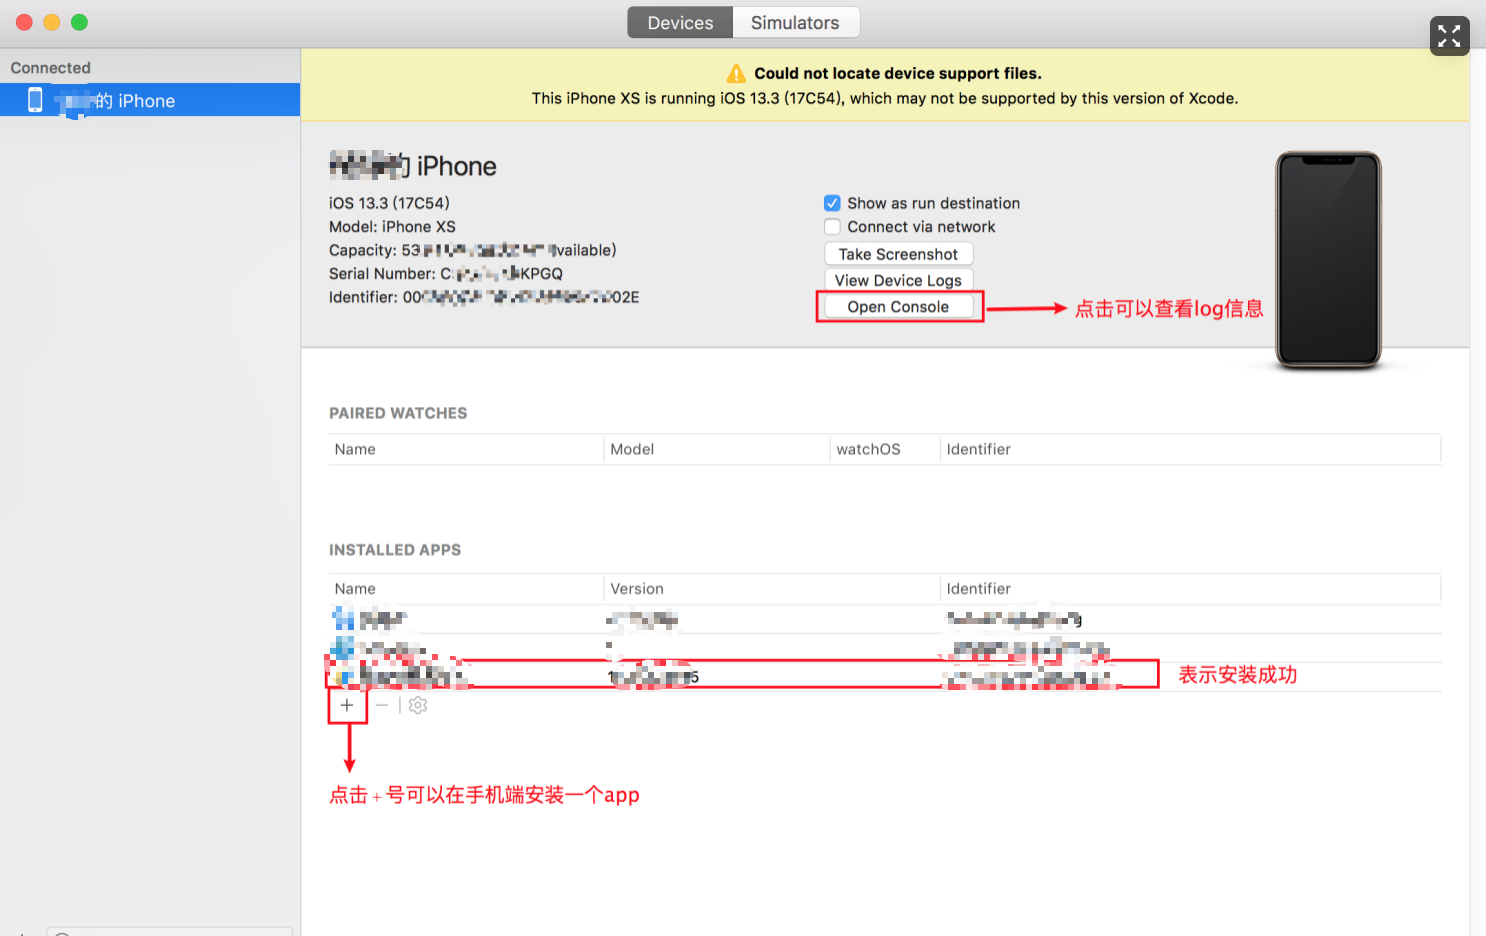
Task: Uncheck Show as run destination
Action: (x=832, y=203)
